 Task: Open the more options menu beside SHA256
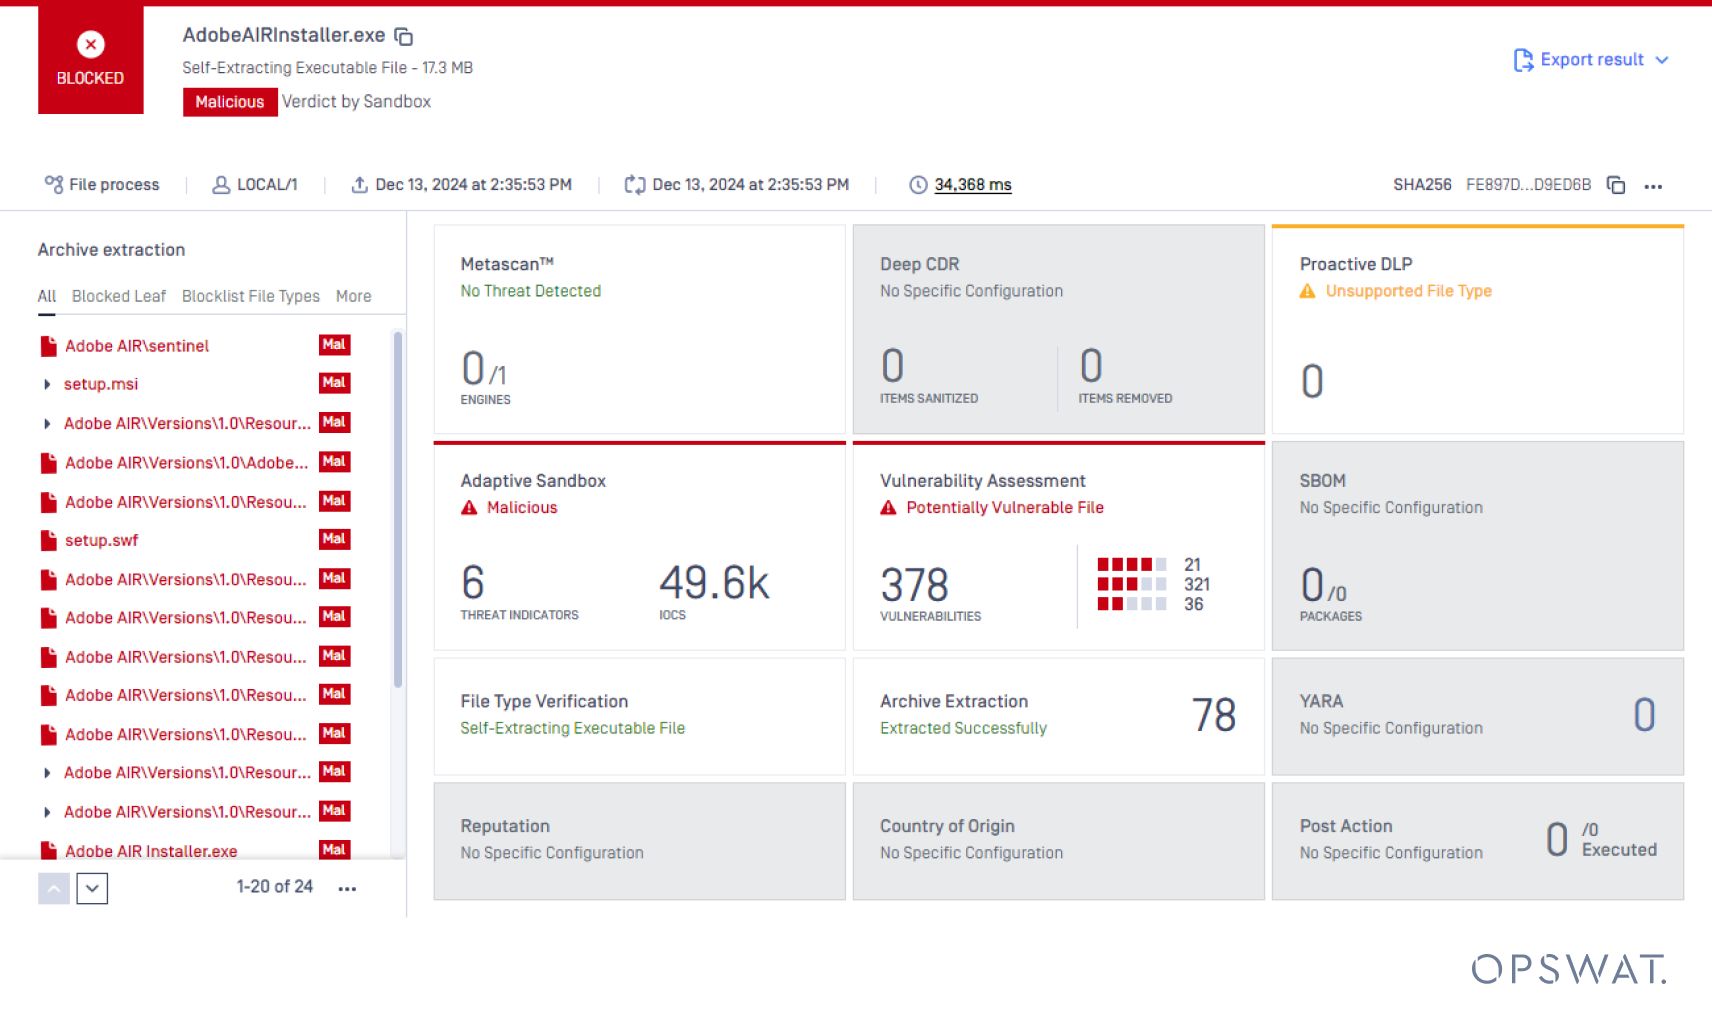tap(1653, 186)
